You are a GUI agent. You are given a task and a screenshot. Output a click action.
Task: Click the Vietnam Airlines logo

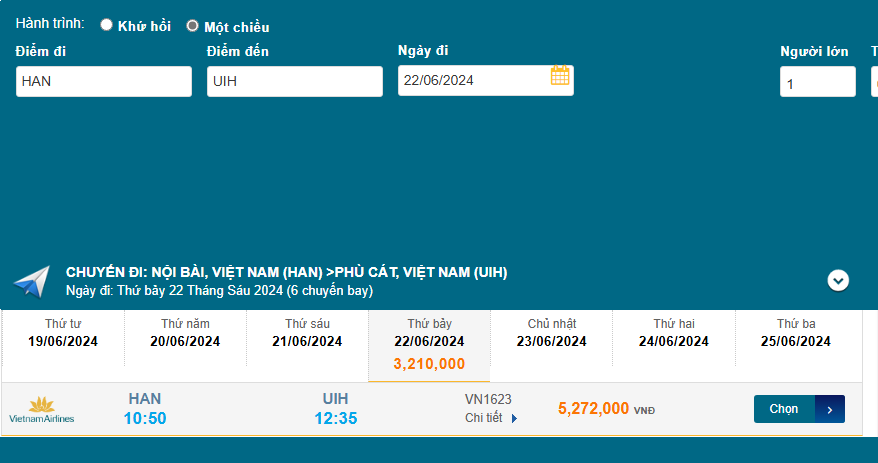click(x=41, y=410)
